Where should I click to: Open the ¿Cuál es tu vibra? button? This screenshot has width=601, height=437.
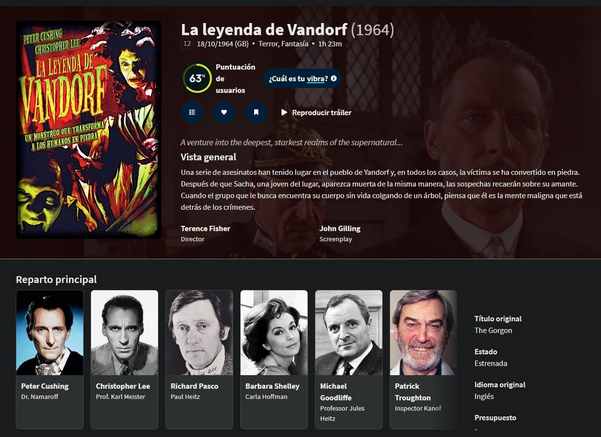point(302,79)
